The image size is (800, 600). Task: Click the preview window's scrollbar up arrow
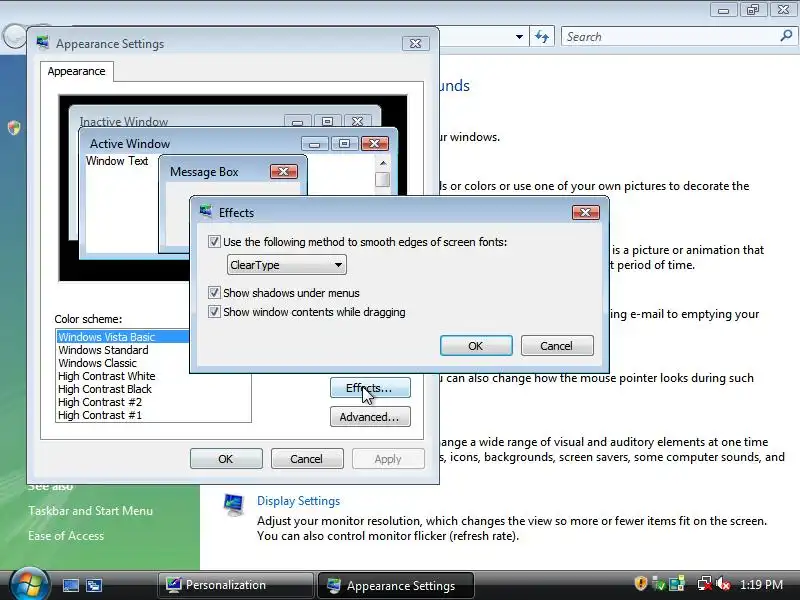(x=383, y=163)
